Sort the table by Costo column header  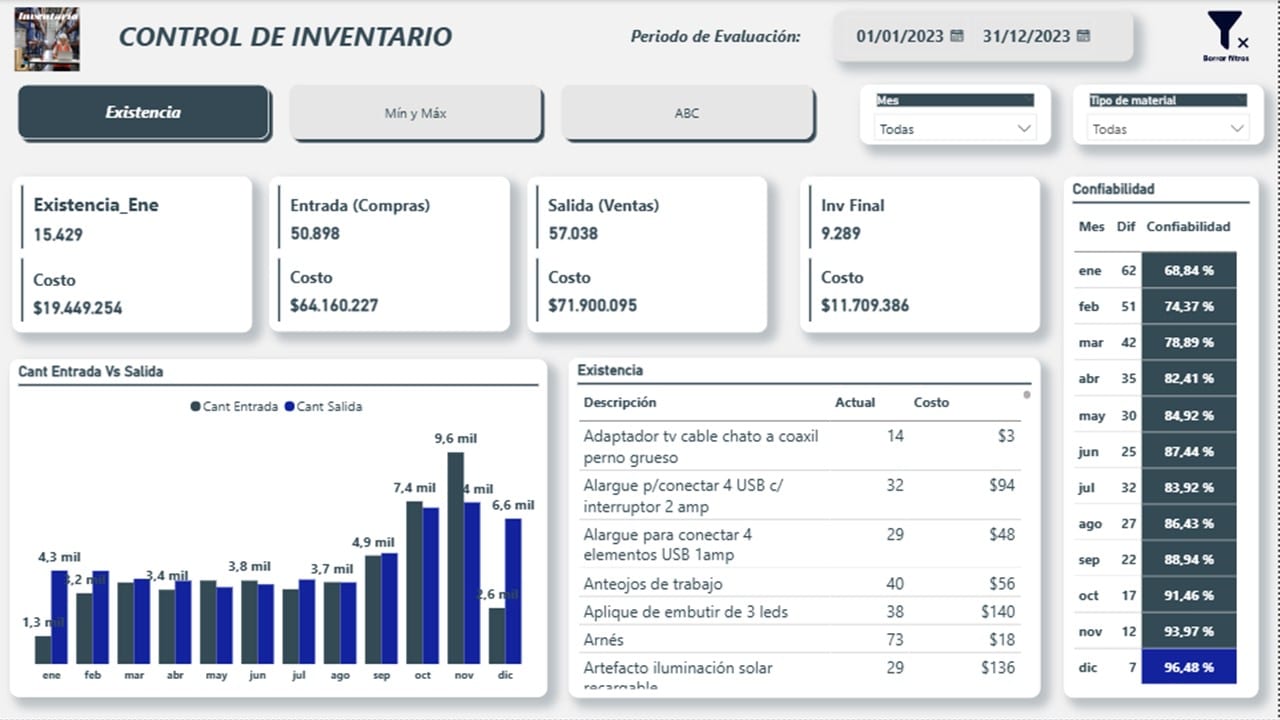click(x=931, y=402)
